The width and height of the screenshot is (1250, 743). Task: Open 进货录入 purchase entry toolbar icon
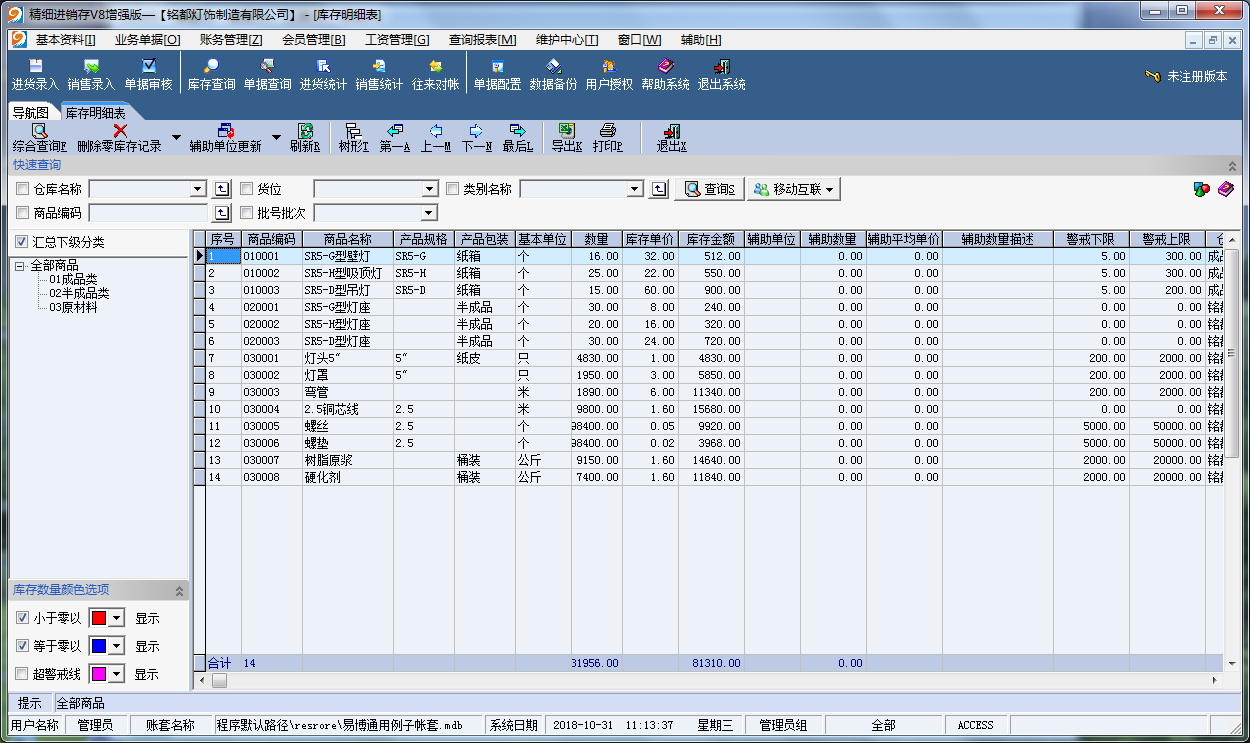tap(35, 74)
